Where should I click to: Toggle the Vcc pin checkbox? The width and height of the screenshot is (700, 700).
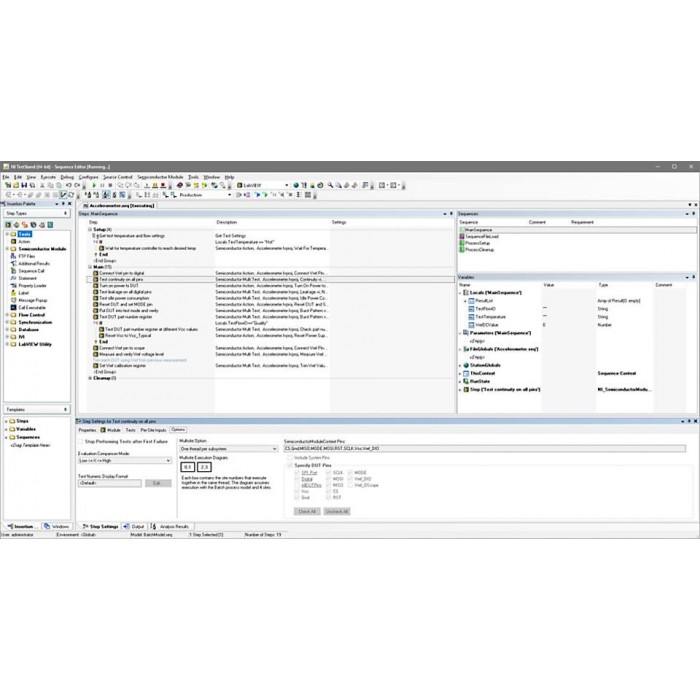[297, 491]
